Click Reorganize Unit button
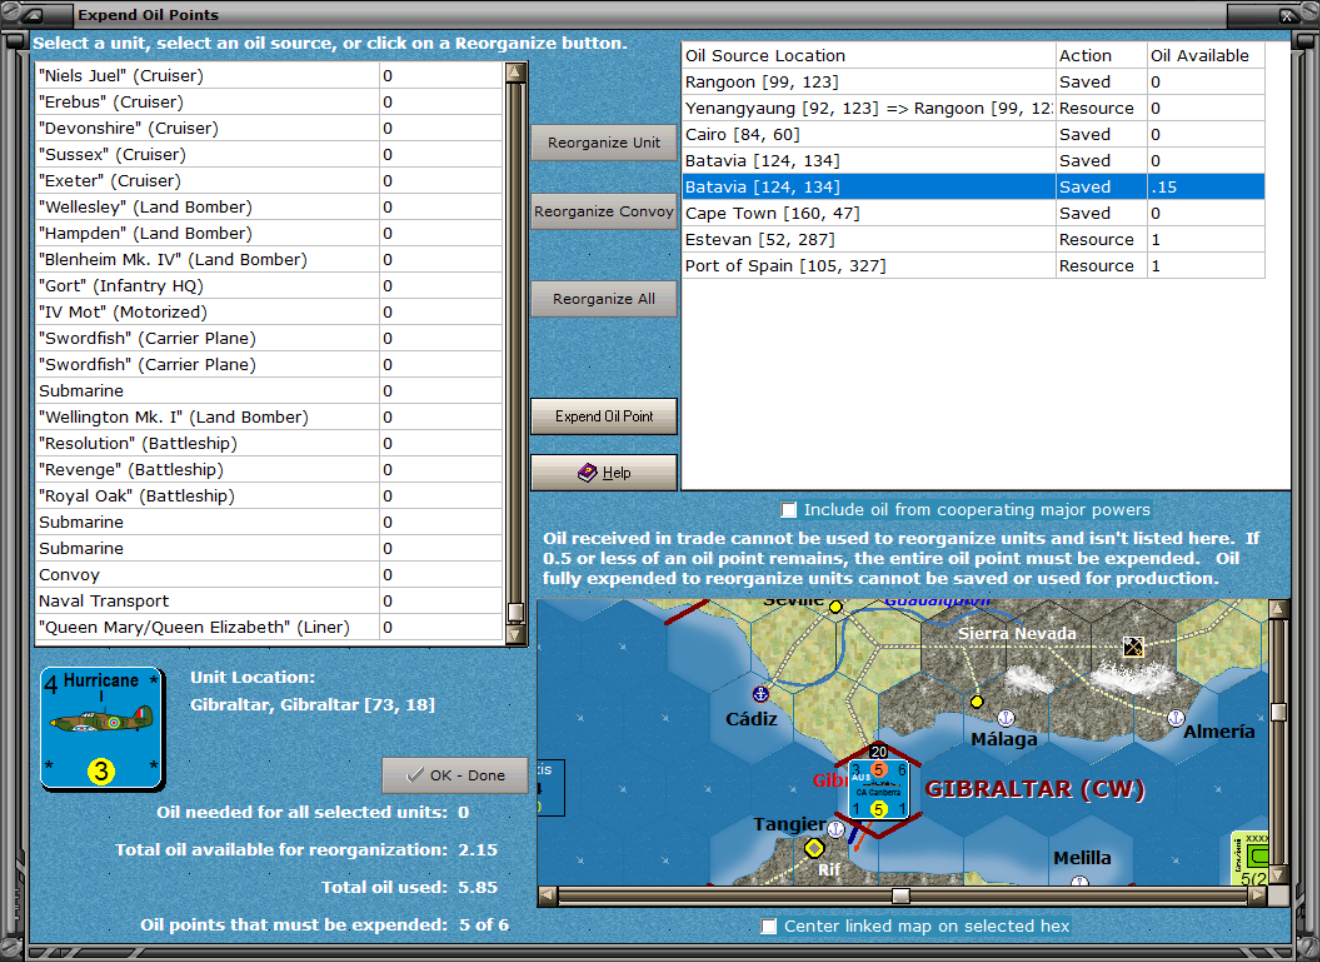The height and width of the screenshot is (962, 1320). click(604, 143)
